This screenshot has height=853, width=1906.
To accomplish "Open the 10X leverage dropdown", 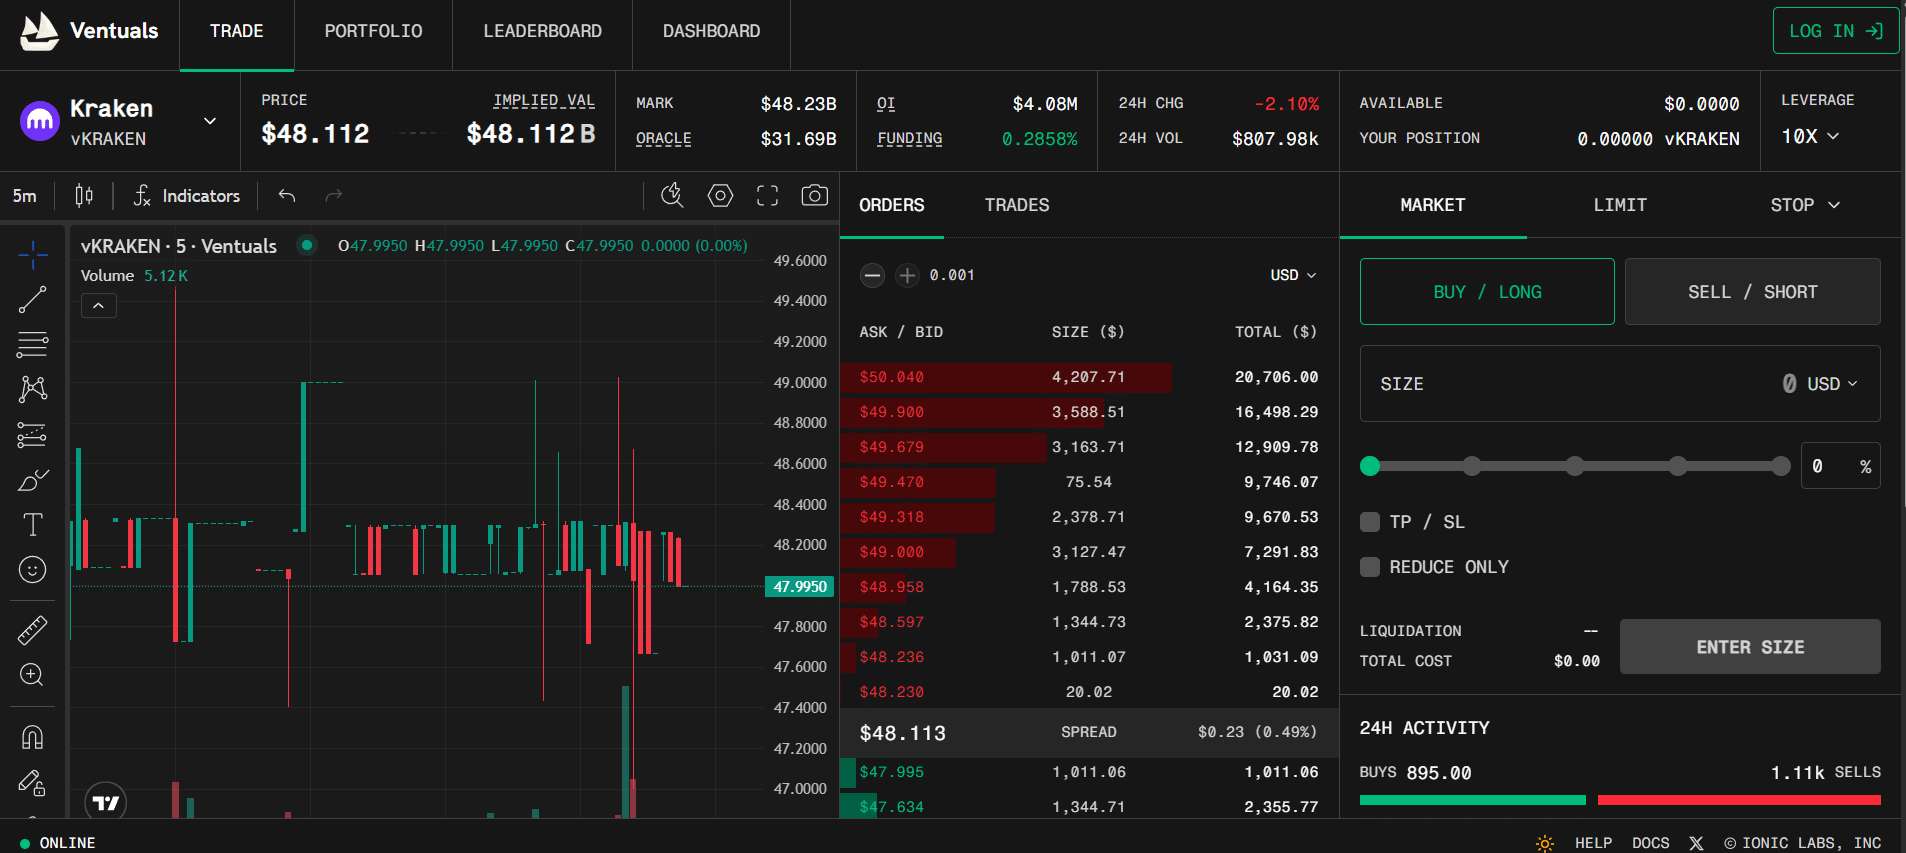I will (1810, 136).
